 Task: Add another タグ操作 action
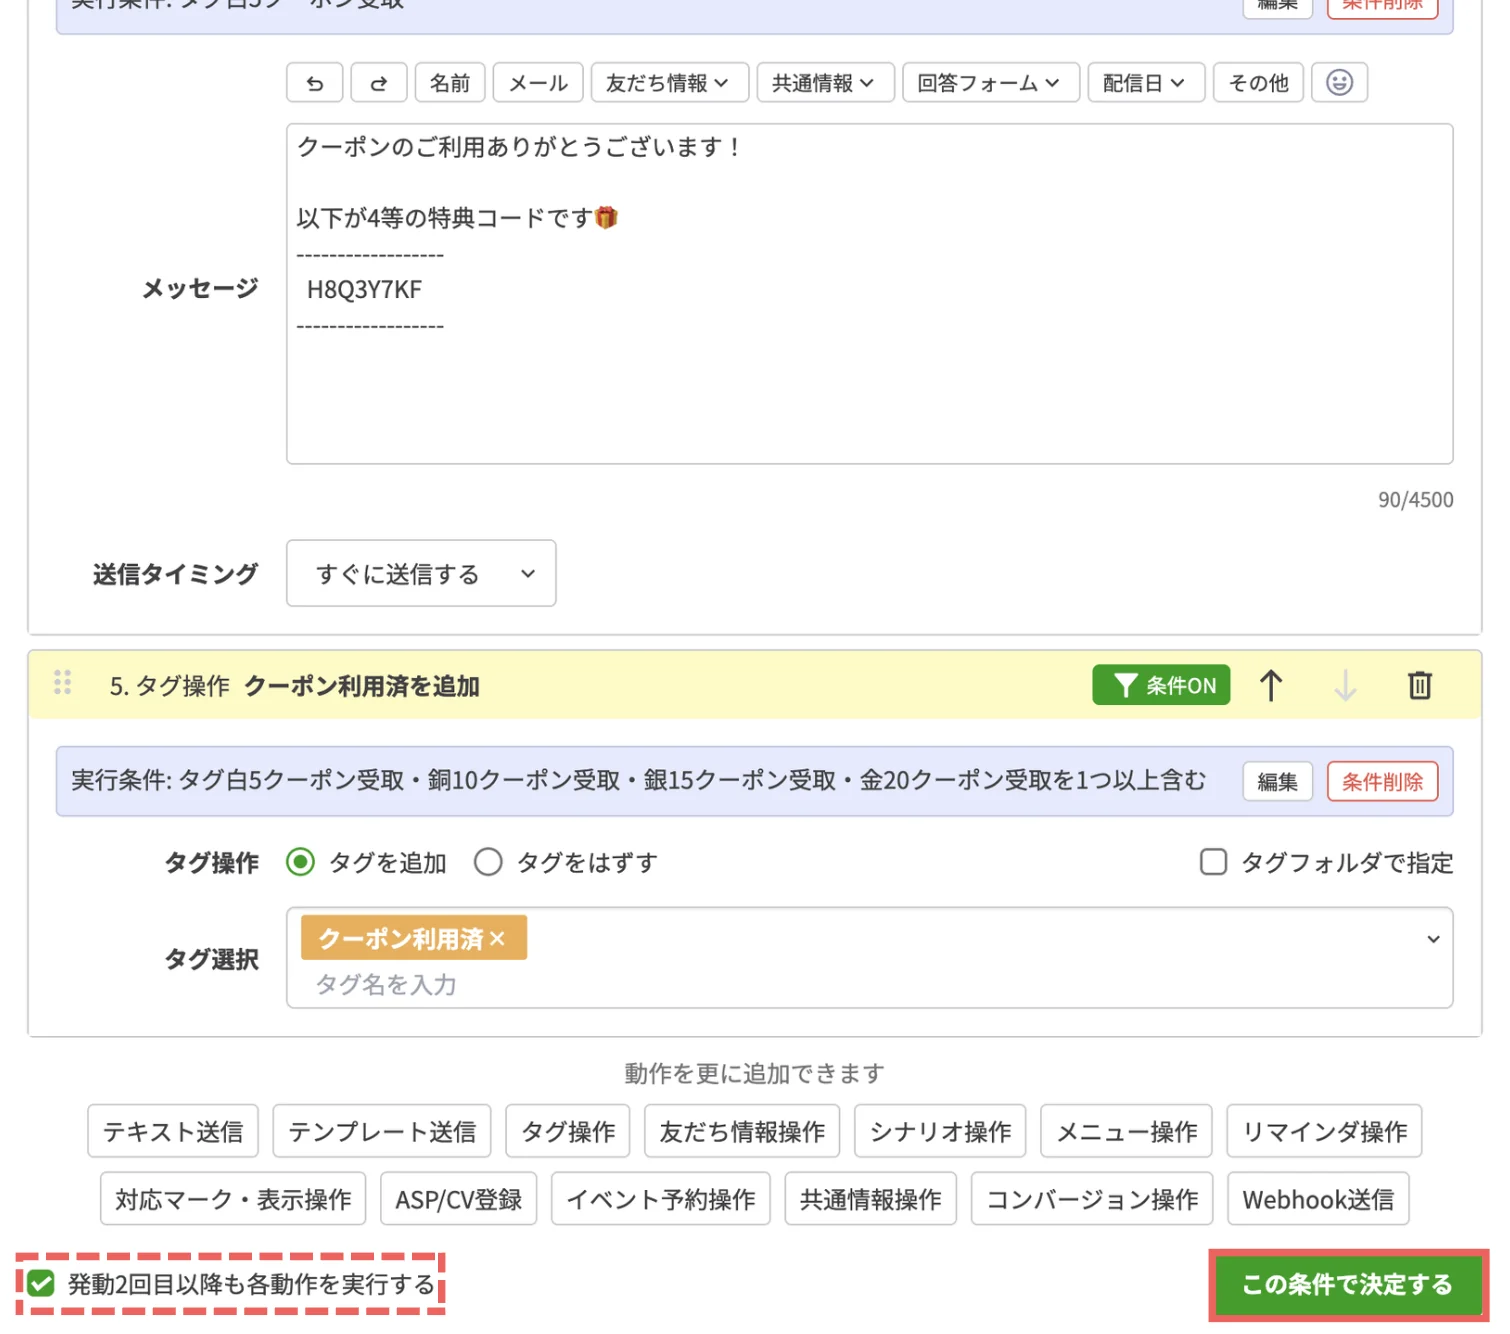(x=568, y=1131)
